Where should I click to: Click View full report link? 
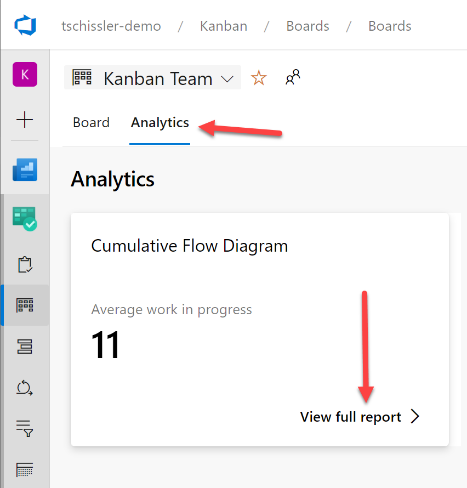point(350,417)
